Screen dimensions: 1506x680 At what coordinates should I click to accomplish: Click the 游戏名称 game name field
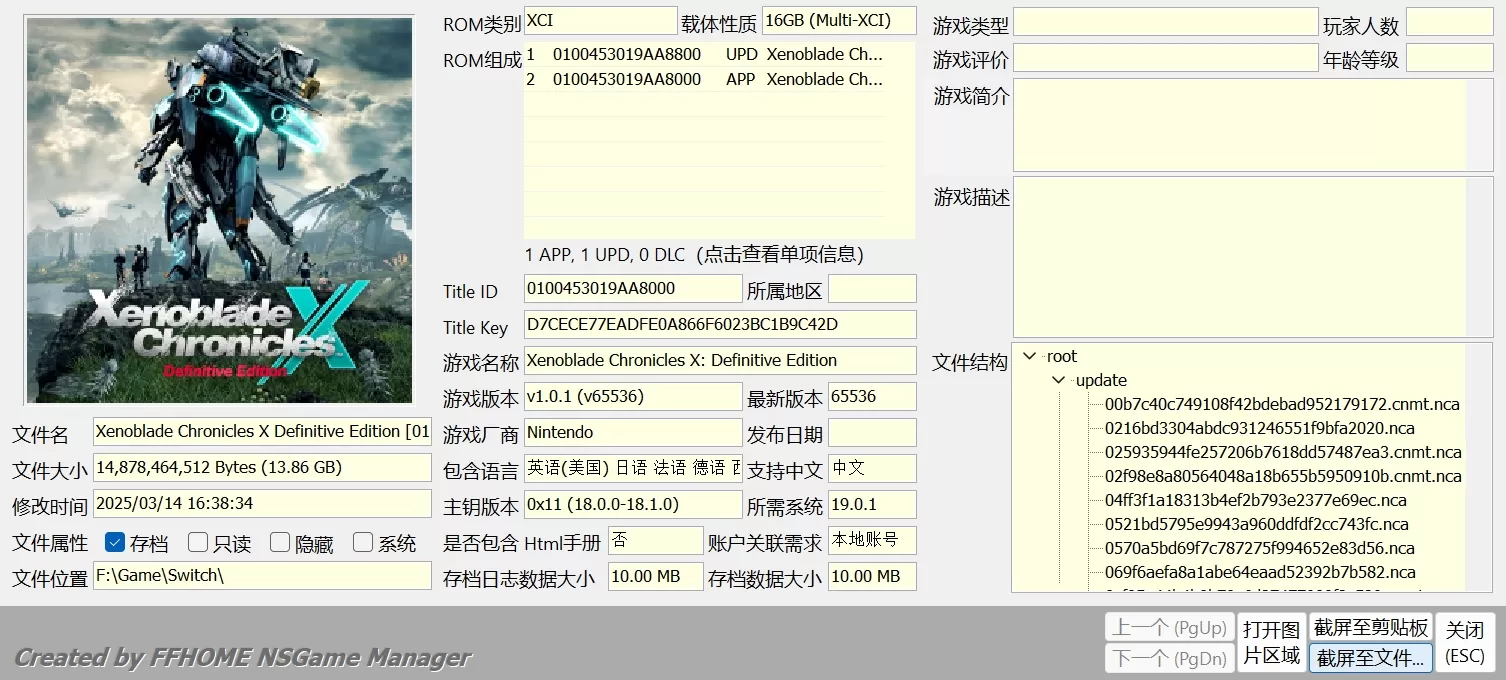pyautogui.click(x=720, y=361)
